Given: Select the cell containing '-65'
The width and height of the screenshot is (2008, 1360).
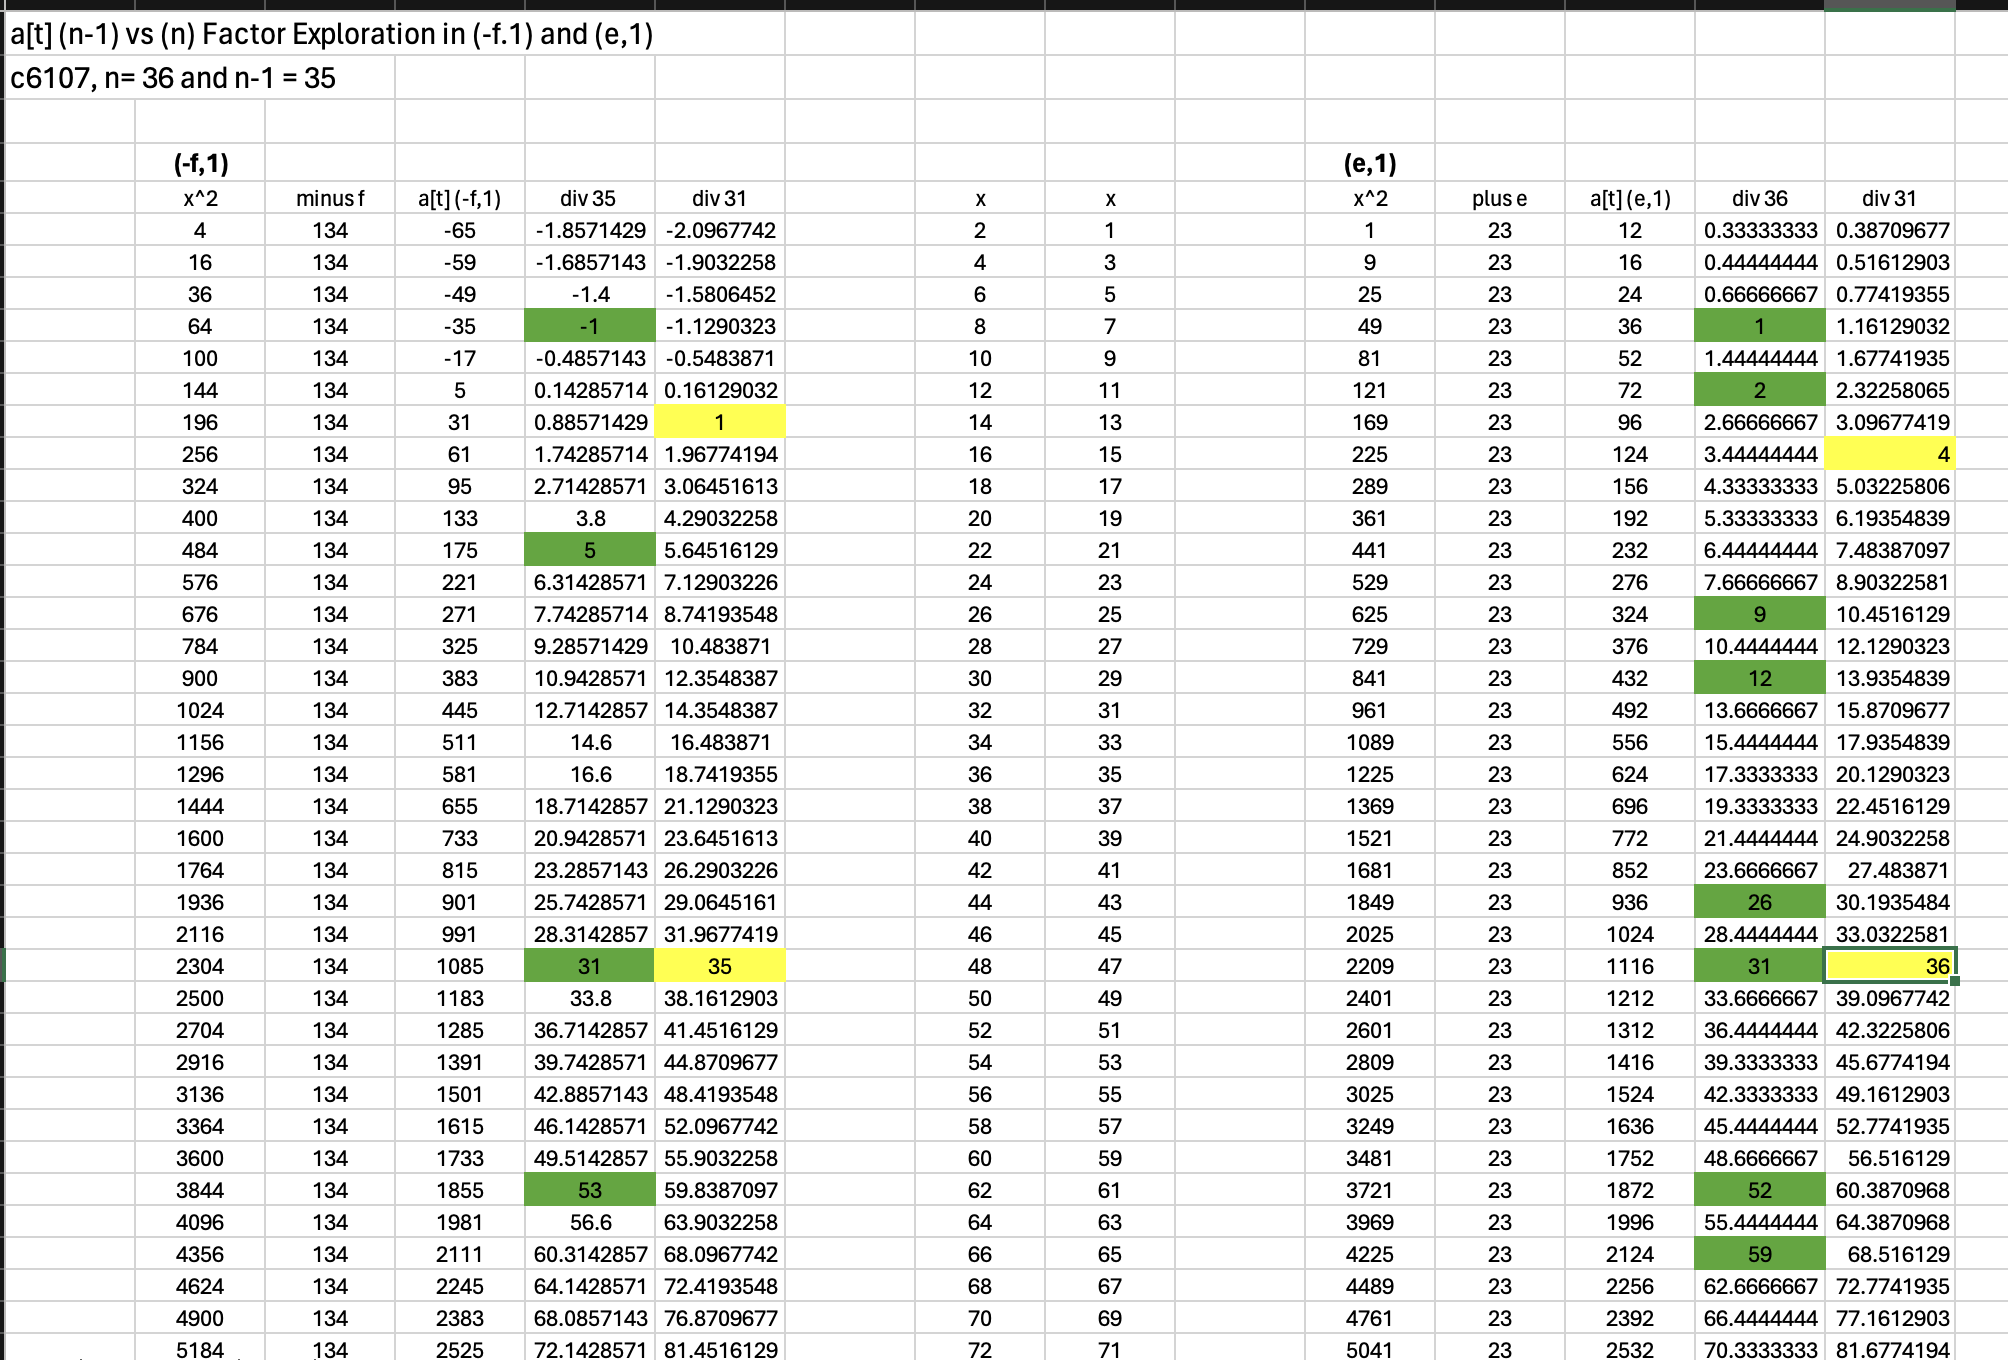Looking at the screenshot, I should [x=460, y=230].
